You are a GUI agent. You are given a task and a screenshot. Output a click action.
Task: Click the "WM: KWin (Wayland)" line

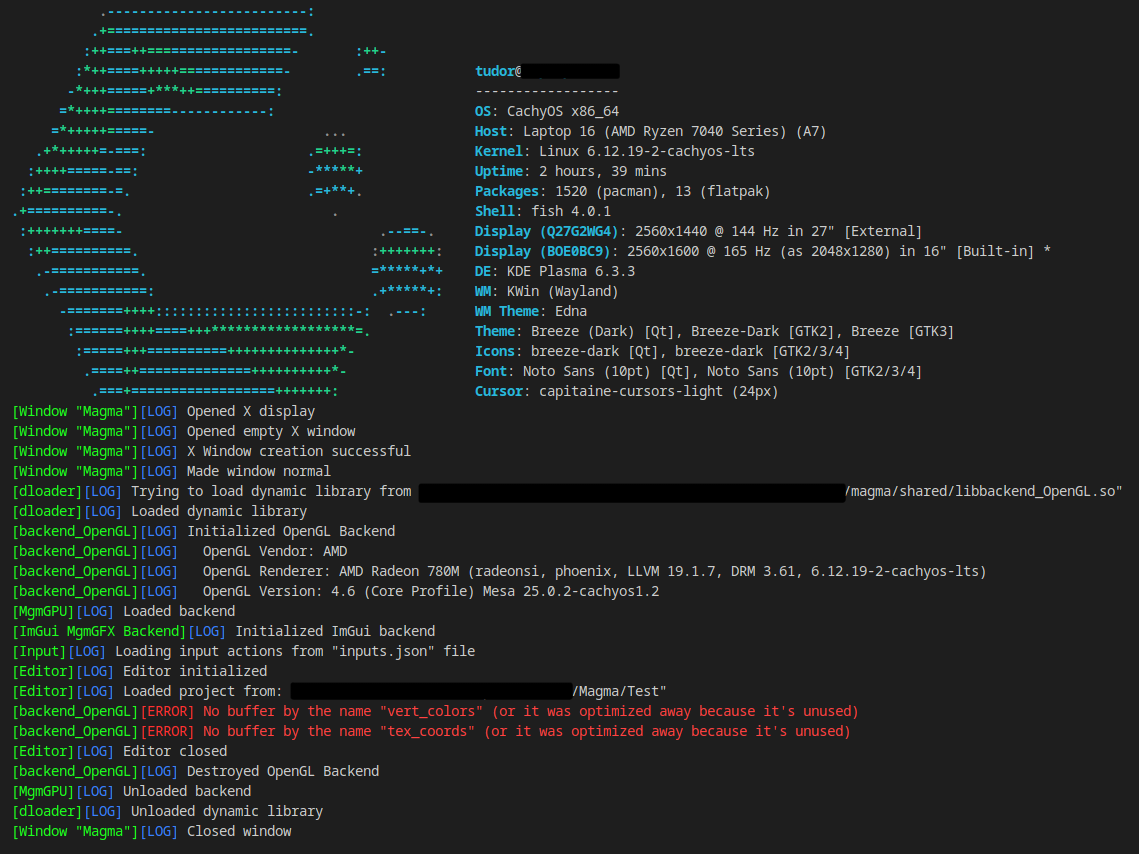pos(546,291)
